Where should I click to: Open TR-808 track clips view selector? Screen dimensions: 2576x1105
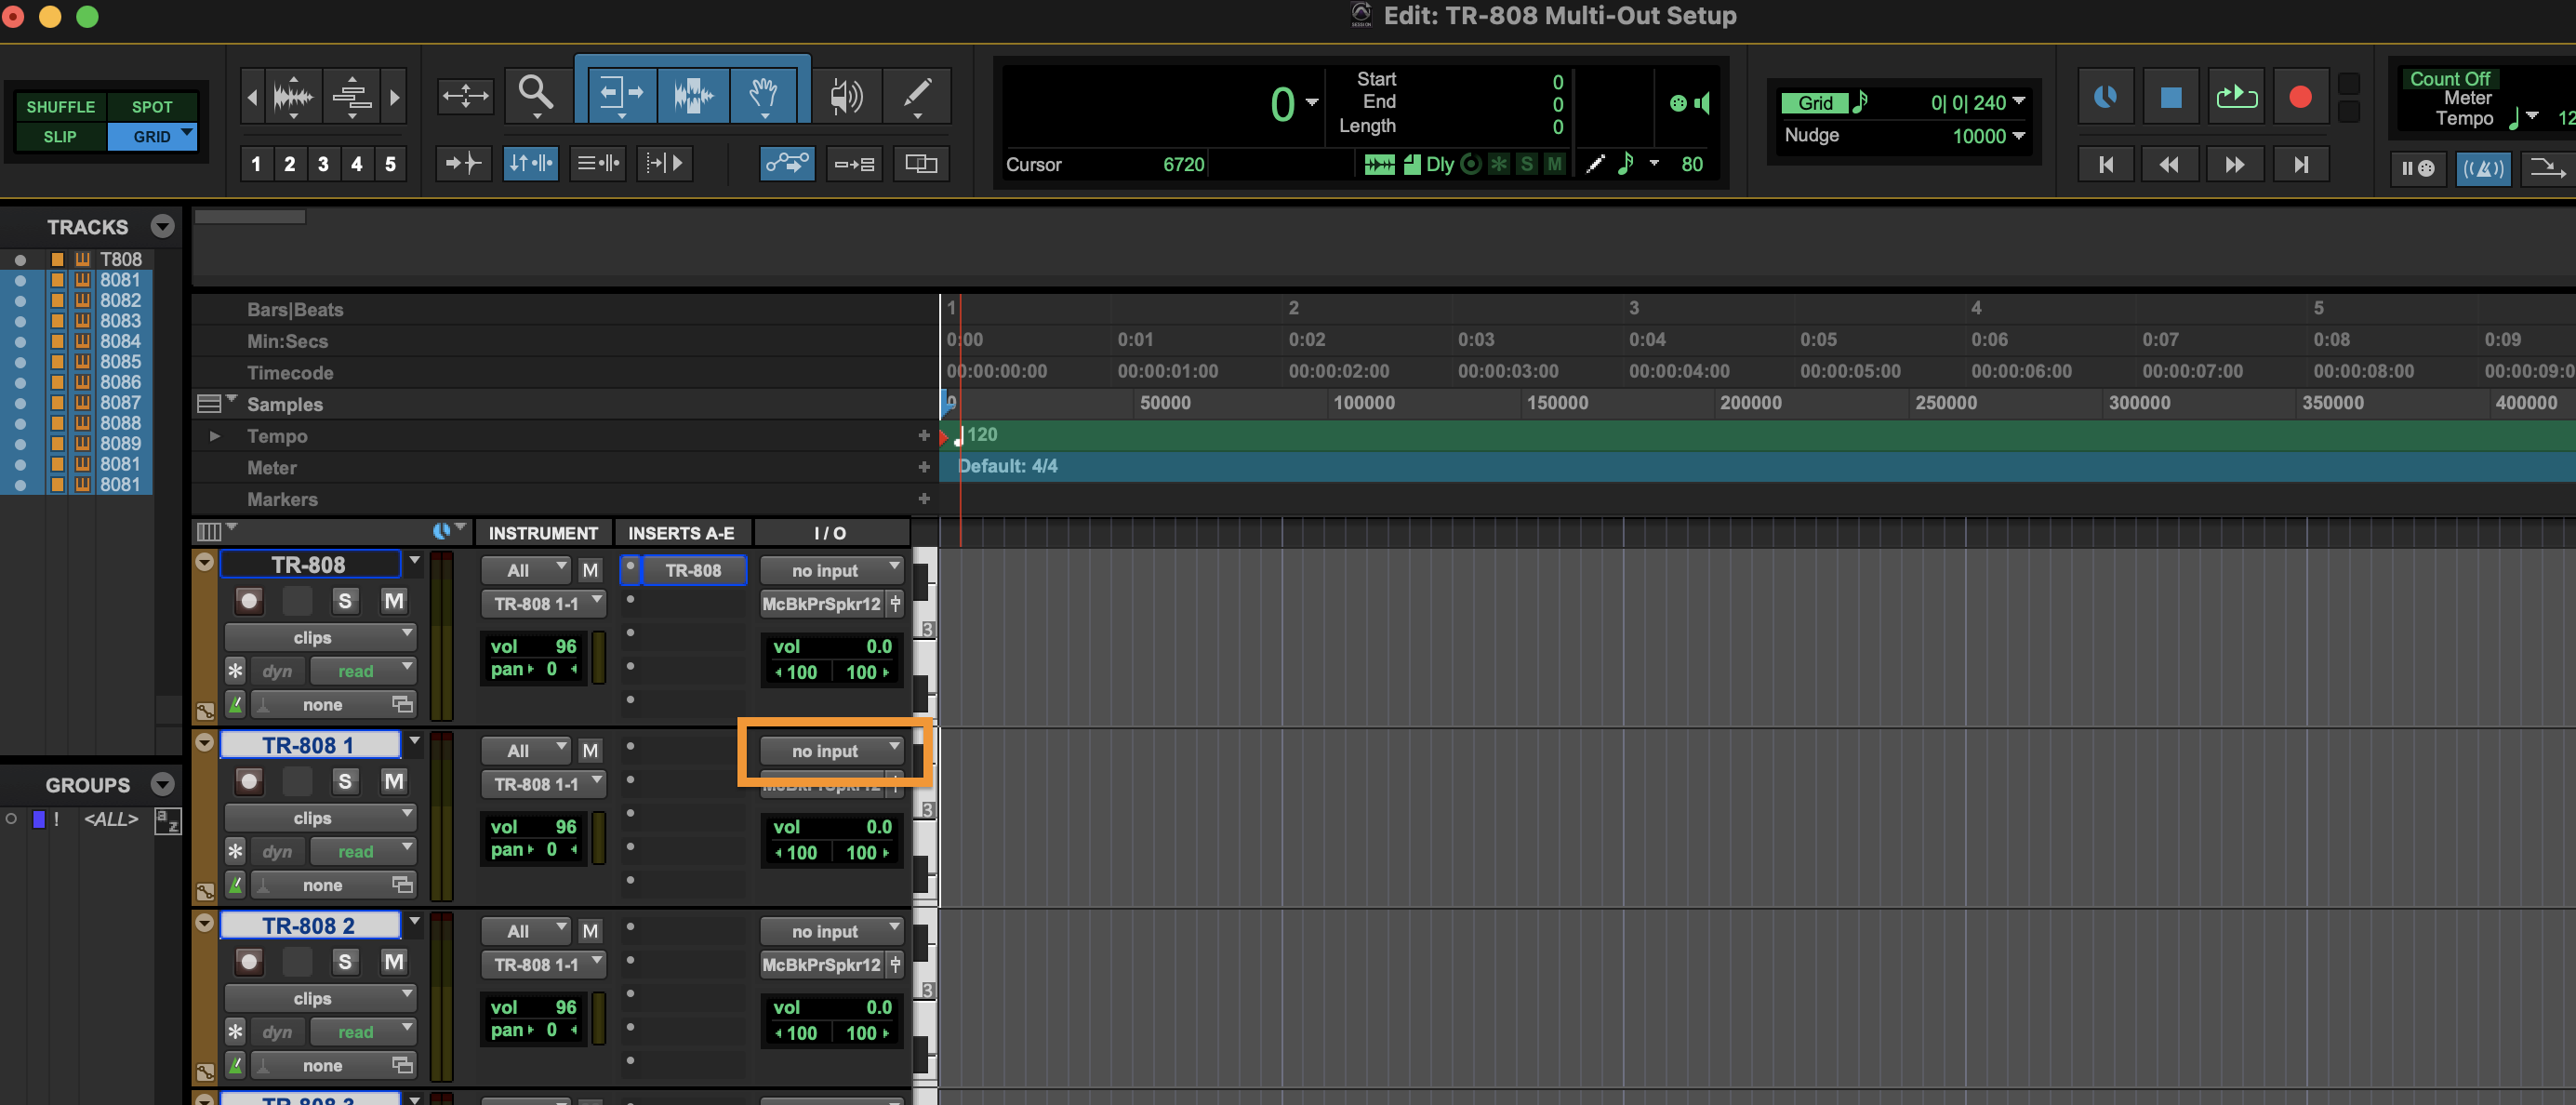tap(320, 637)
